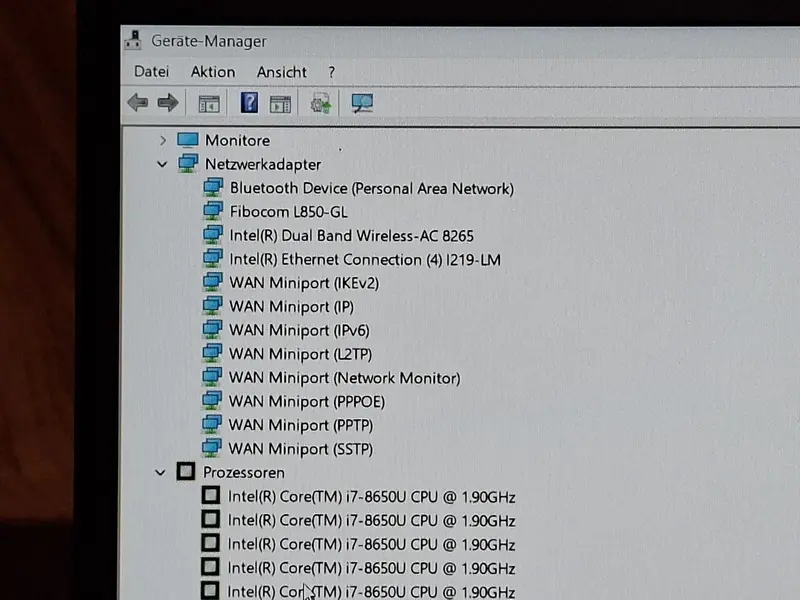Select the Fibocom L850-GL adapter
Image resolution: width=800 pixels, height=600 pixels.
[289, 212]
